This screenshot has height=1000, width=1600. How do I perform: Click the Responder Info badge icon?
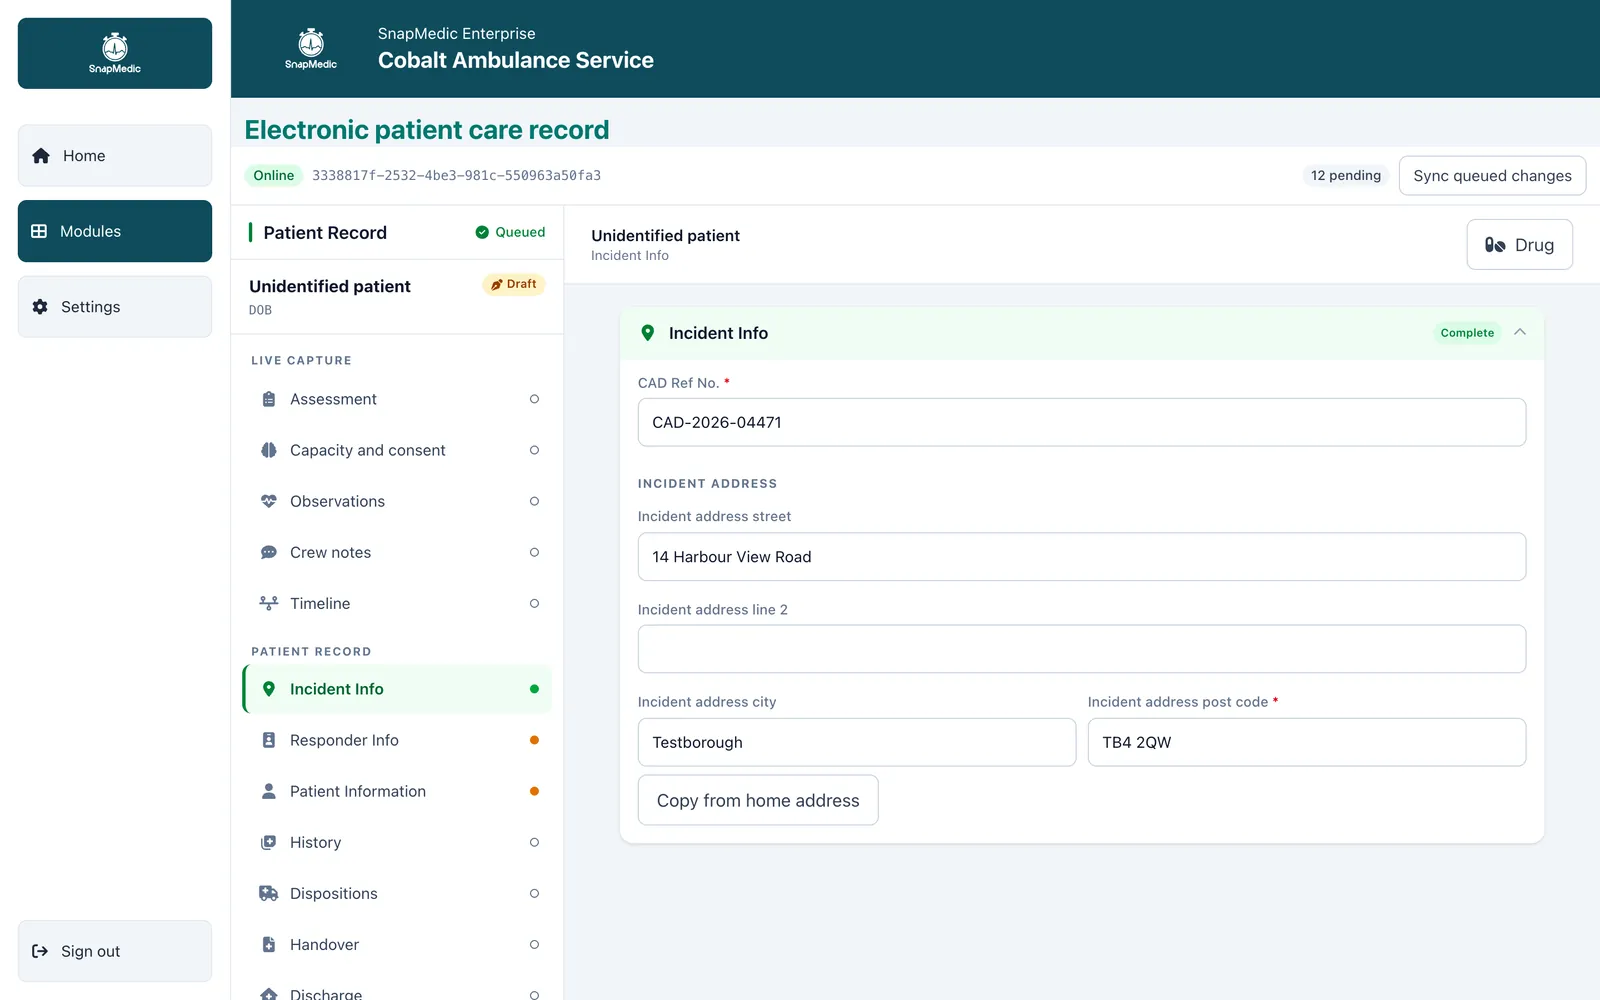269,740
